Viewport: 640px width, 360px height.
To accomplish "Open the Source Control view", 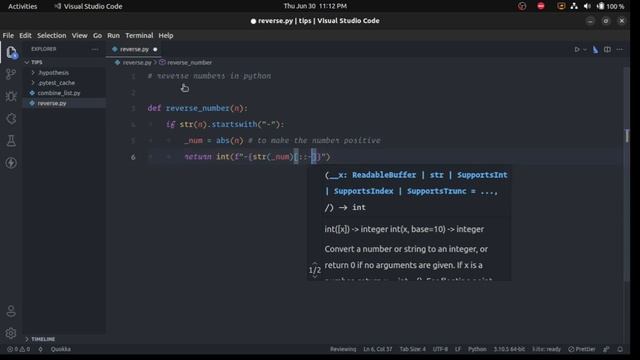I will point(11,74).
